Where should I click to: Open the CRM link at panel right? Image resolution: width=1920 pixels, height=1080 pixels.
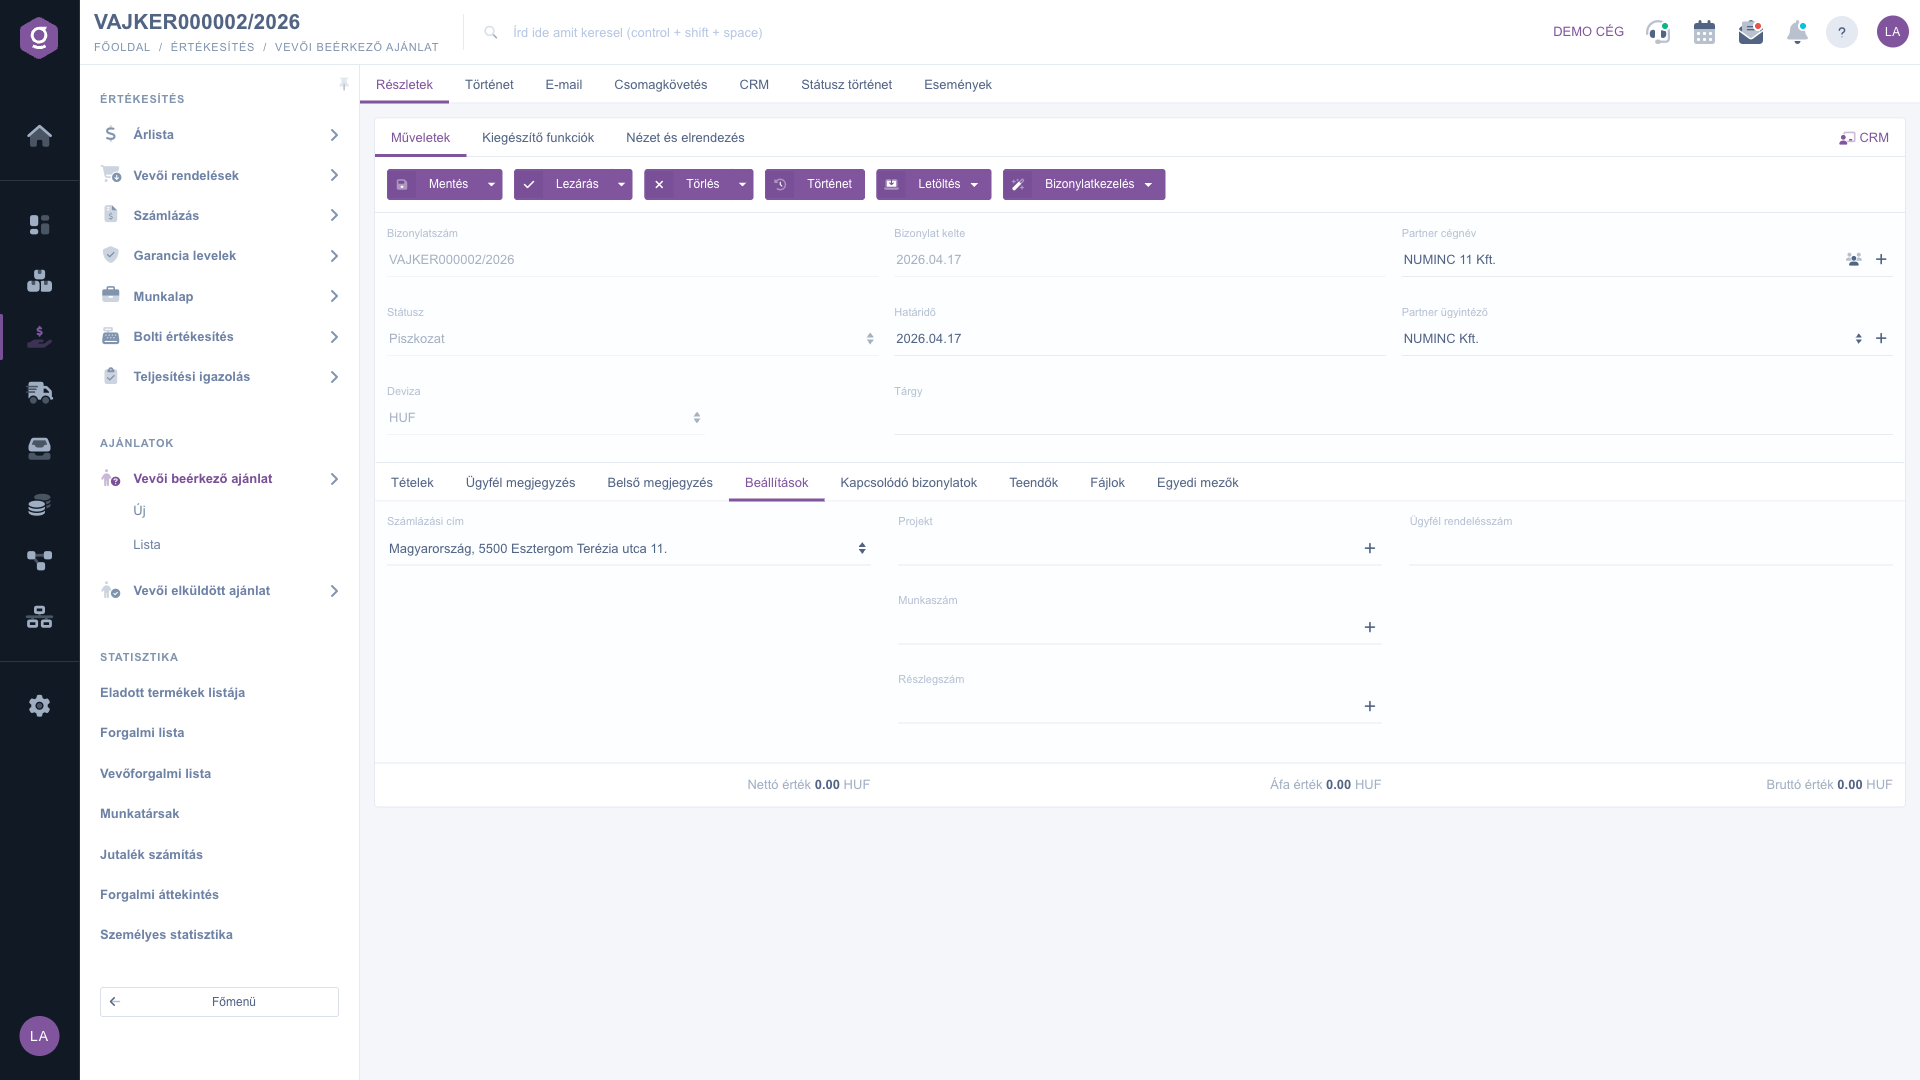click(1864, 138)
